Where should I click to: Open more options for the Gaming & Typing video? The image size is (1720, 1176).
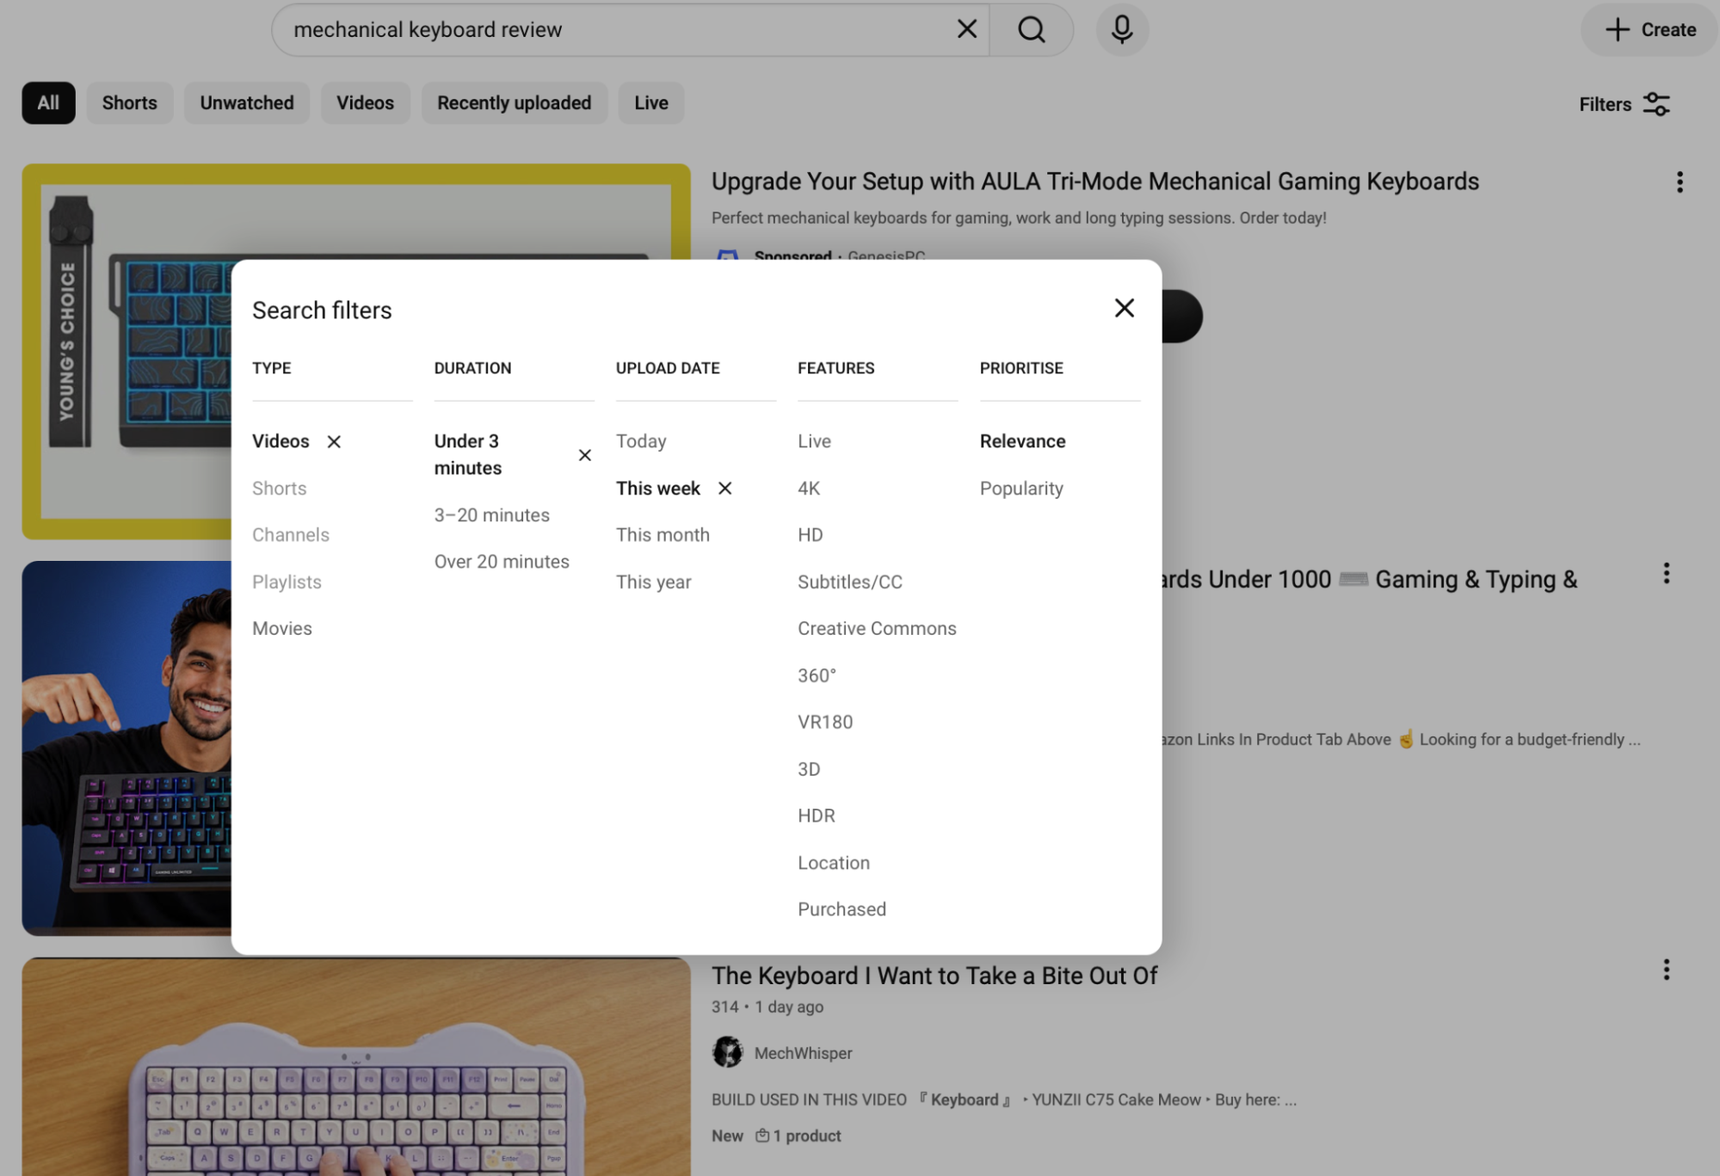point(1666,573)
